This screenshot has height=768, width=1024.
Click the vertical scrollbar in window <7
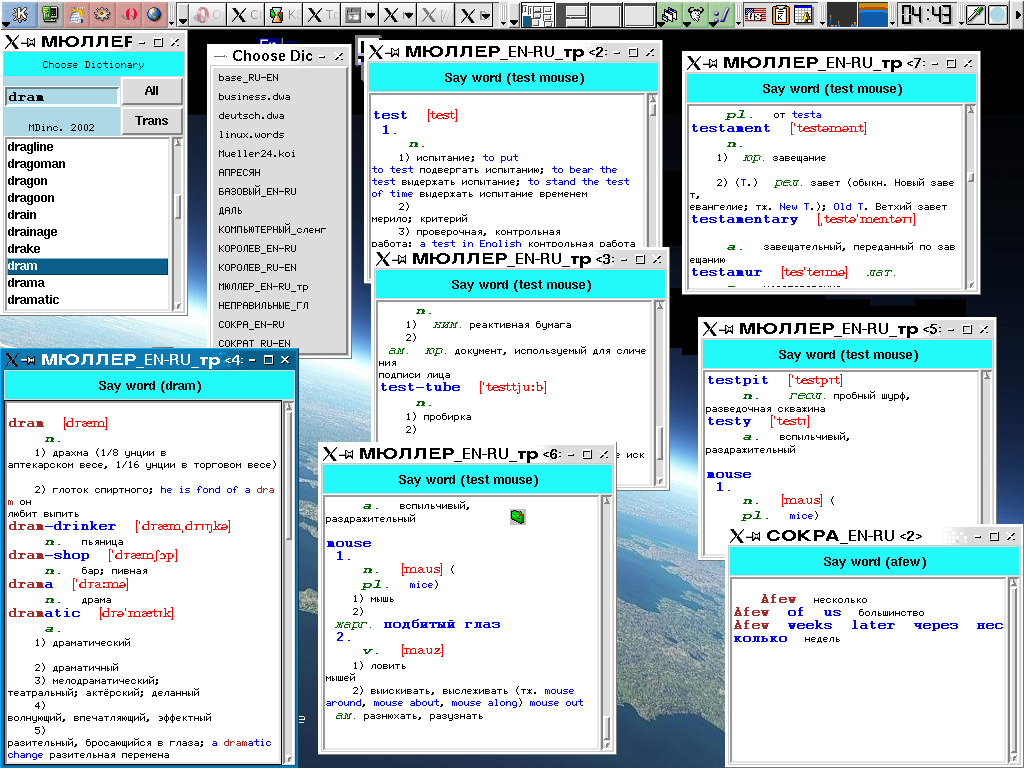pyautogui.click(x=970, y=196)
